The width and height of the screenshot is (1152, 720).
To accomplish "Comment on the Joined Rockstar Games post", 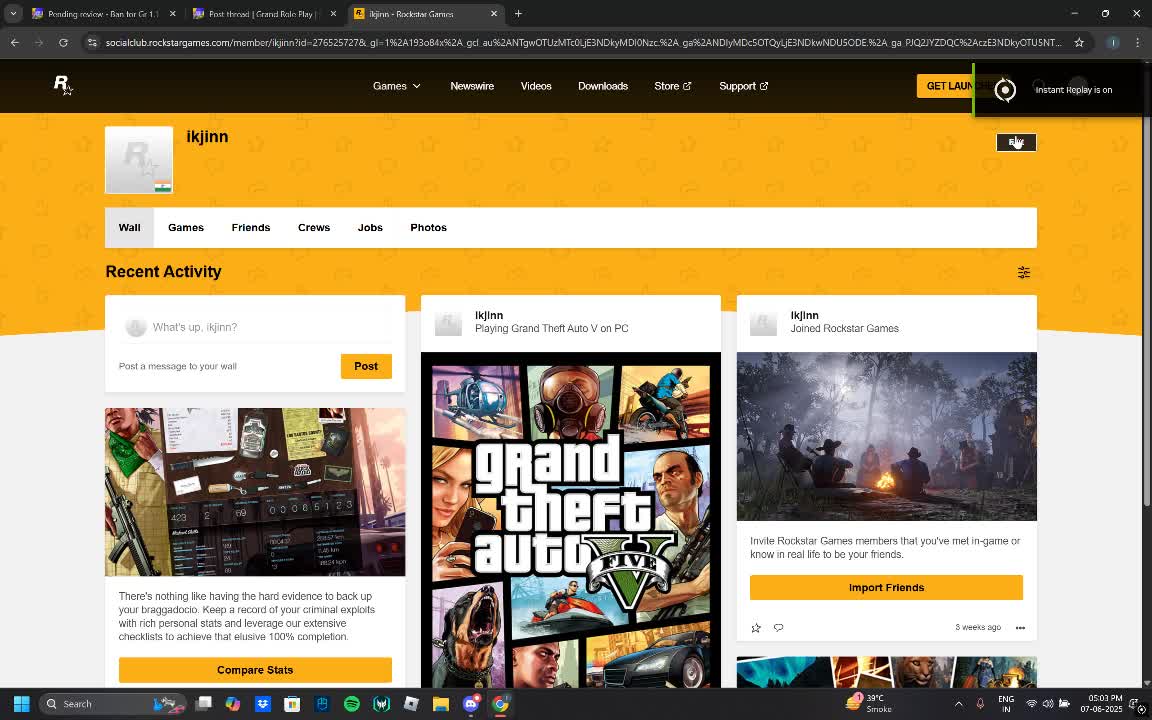I will (x=778, y=627).
